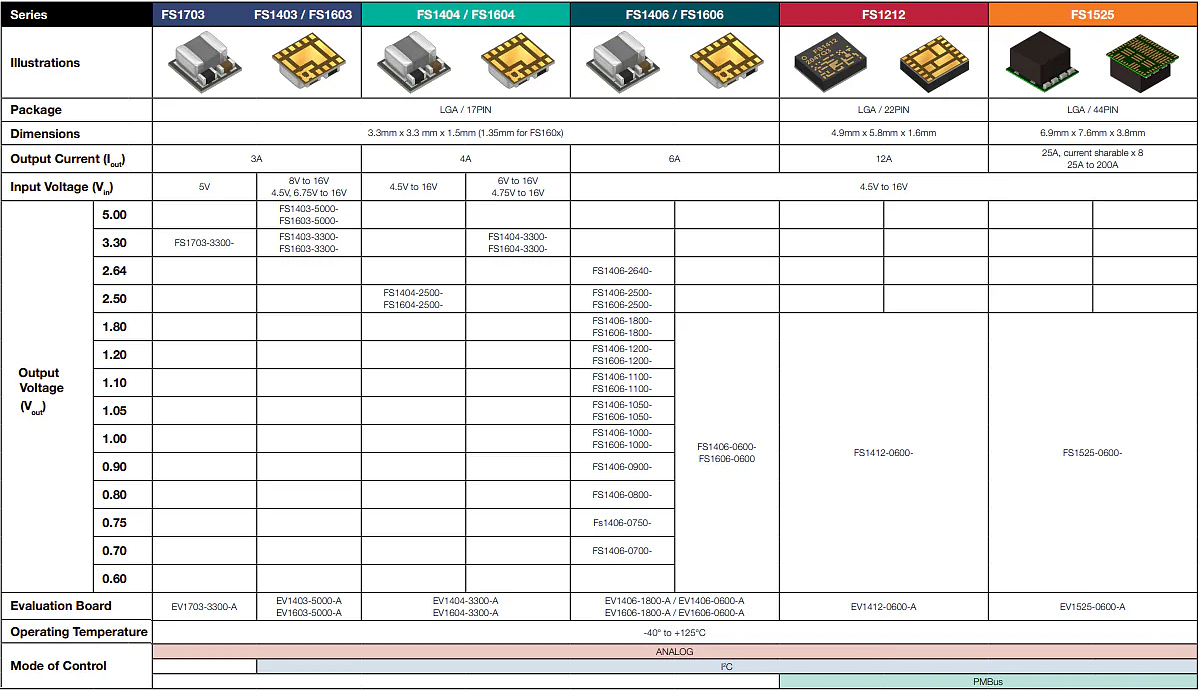Click the gold FS1212 package illustration
This screenshot has height=691, width=1200.
[x=932, y=60]
